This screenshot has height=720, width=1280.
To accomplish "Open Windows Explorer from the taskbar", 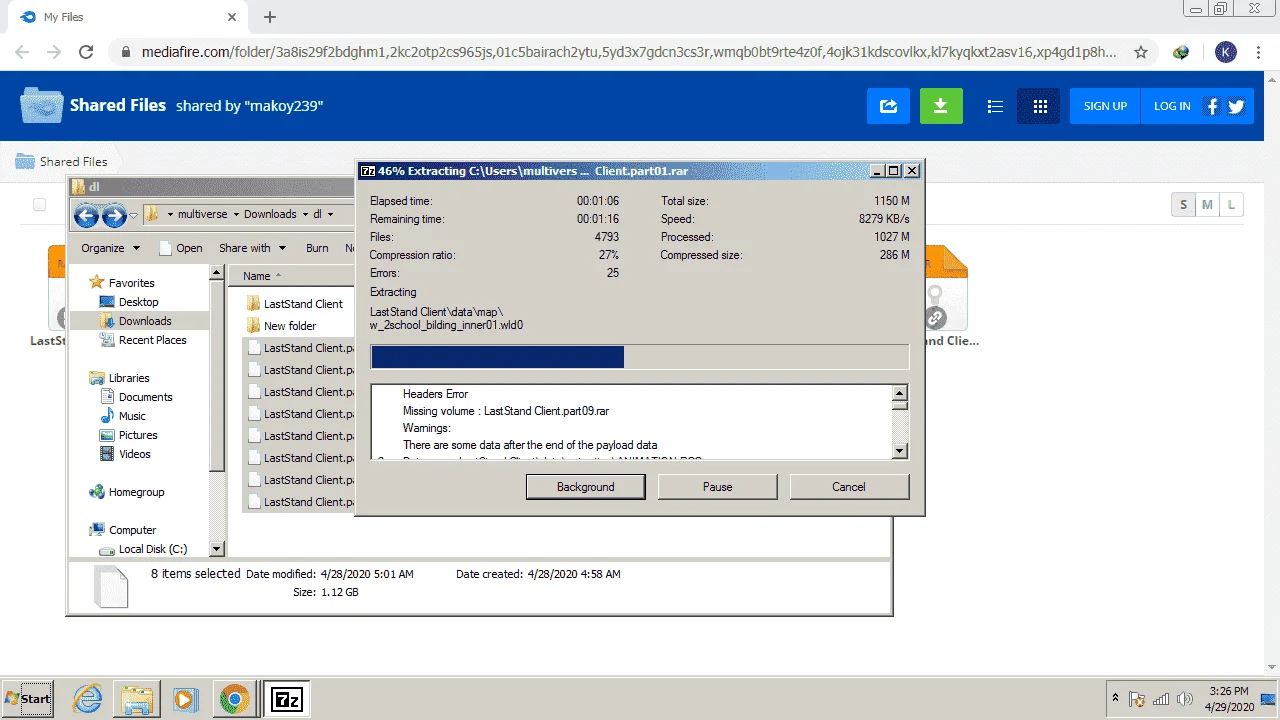I will [x=137, y=699].
